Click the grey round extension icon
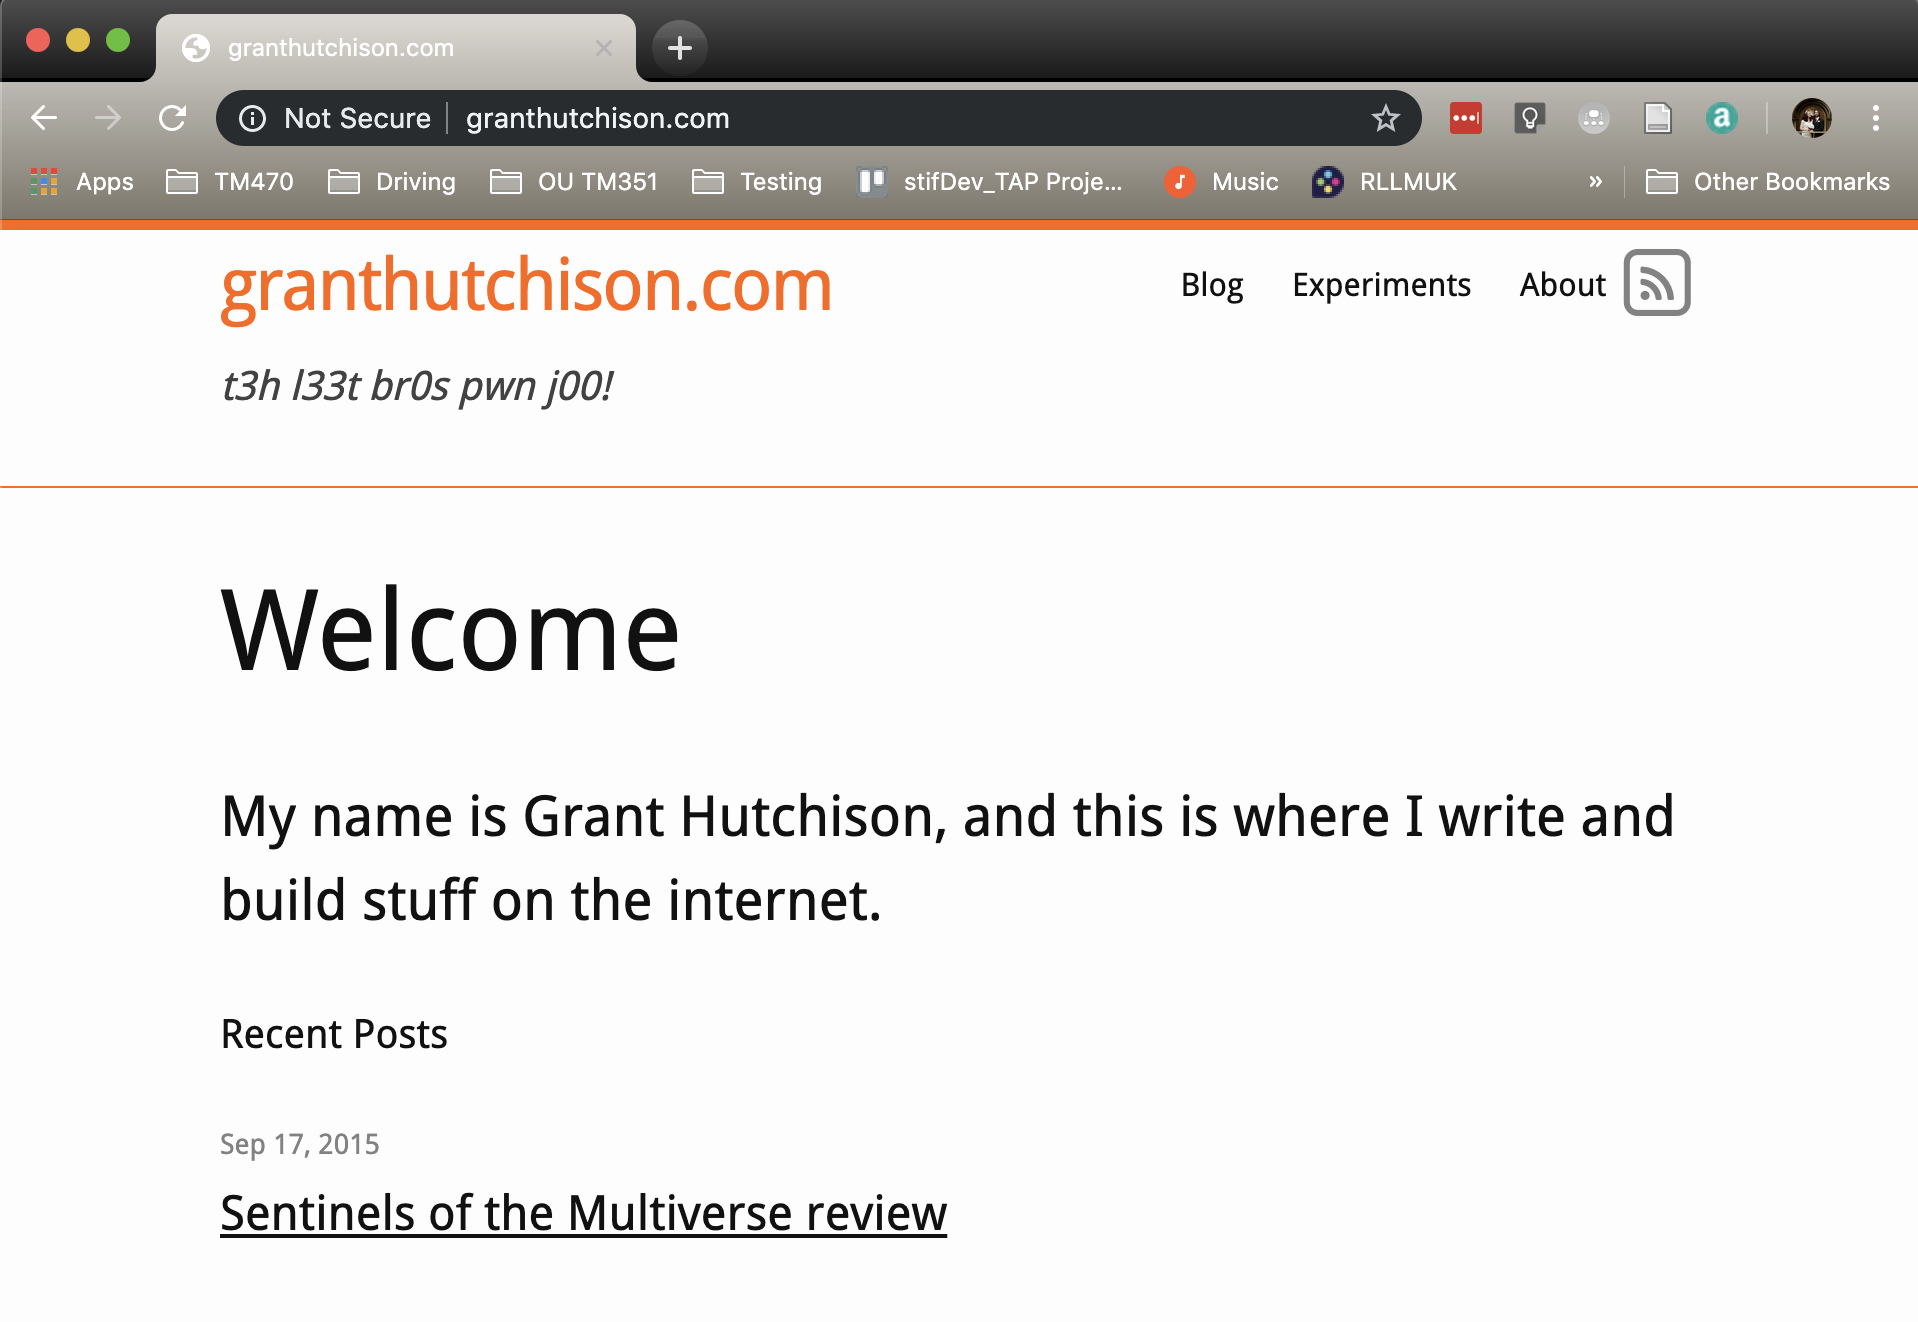Image resolution: width=1918 pixels, height=1322 pixels. tap(1593, 119)
